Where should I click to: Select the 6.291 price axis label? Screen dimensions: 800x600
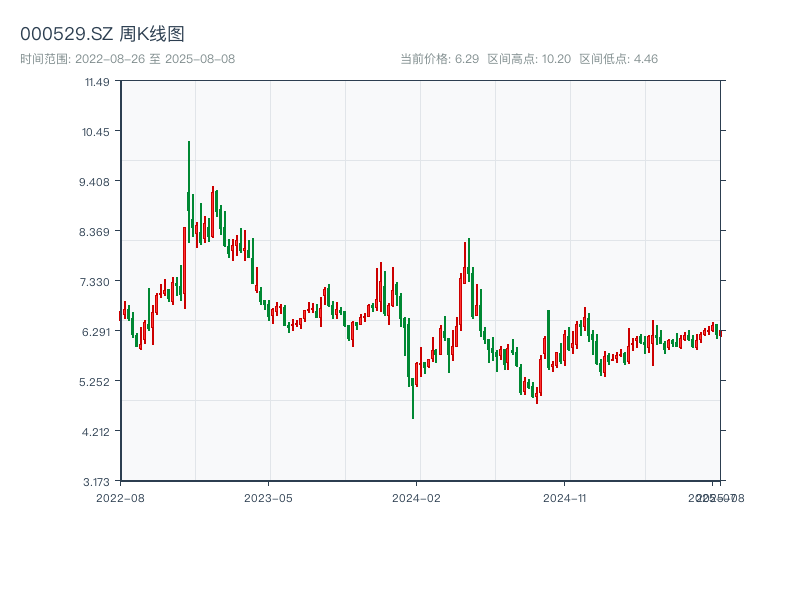96,331
